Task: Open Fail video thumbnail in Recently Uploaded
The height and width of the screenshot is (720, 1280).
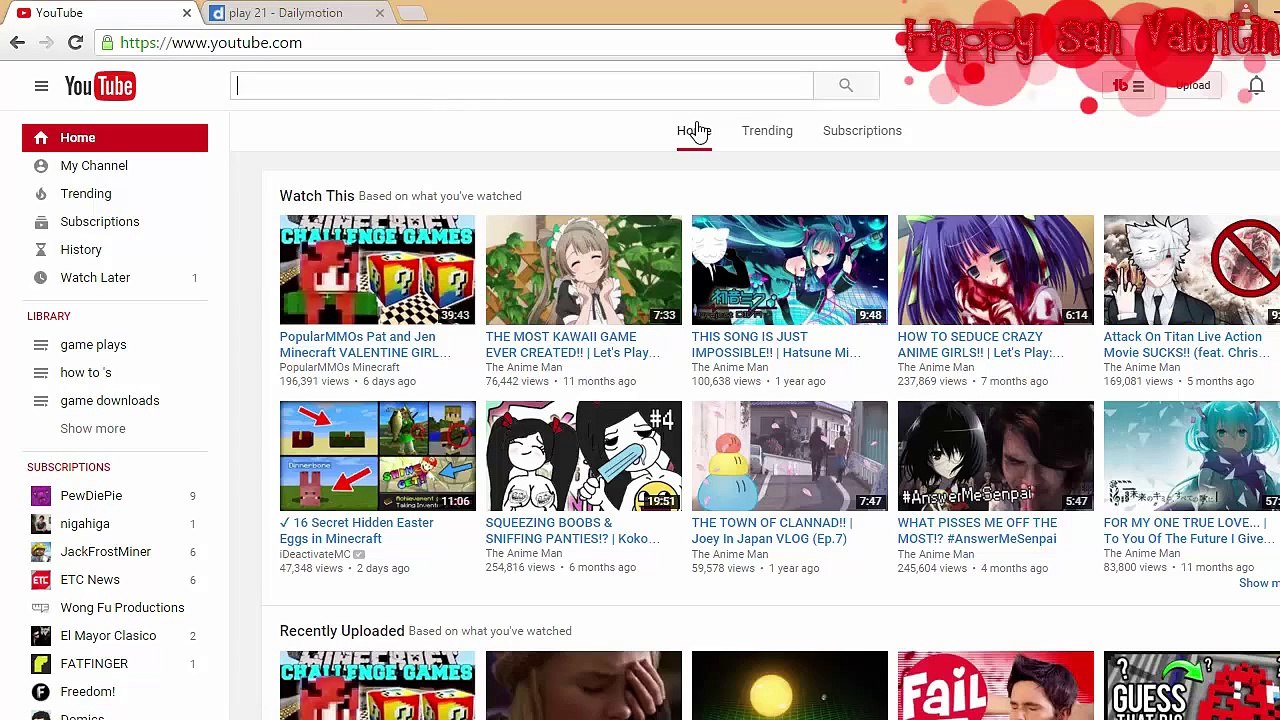Action: (x=996, y=685)
